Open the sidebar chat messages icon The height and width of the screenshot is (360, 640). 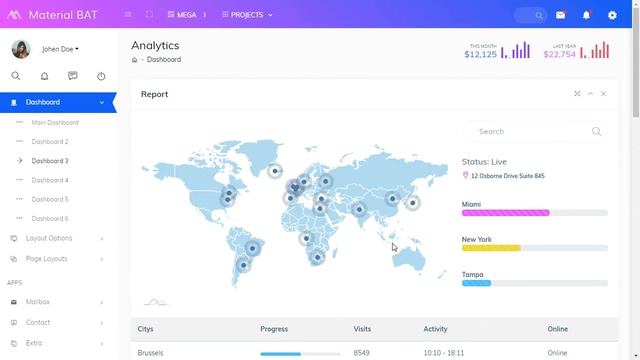pos(73,76)
